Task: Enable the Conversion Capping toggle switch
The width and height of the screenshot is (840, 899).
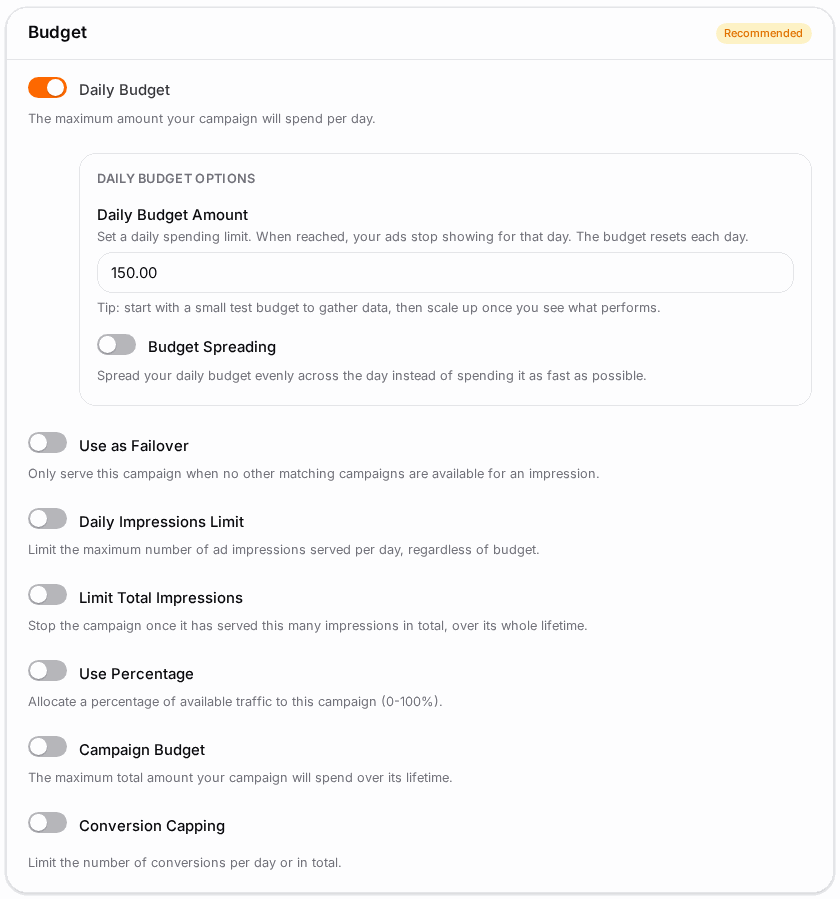Action: click(48, 823)
